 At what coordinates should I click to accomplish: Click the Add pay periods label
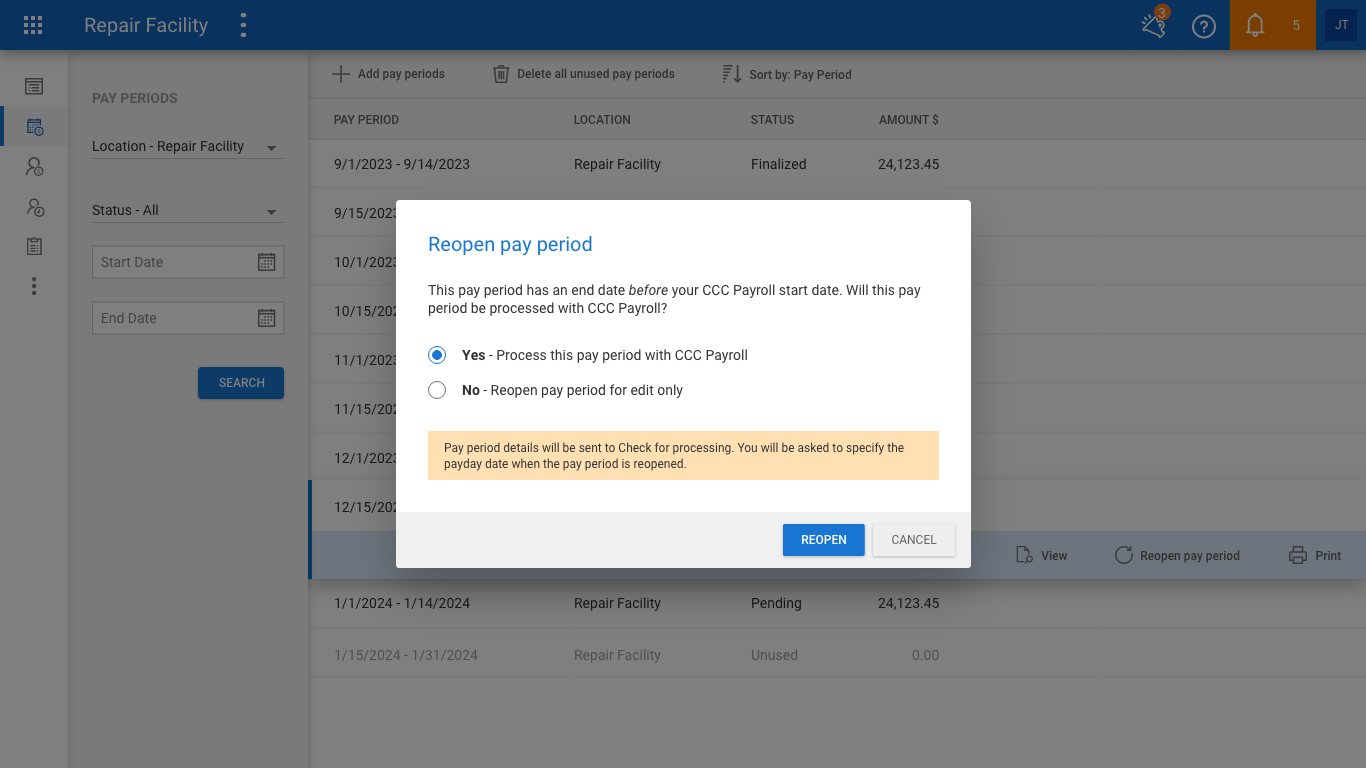401,74
